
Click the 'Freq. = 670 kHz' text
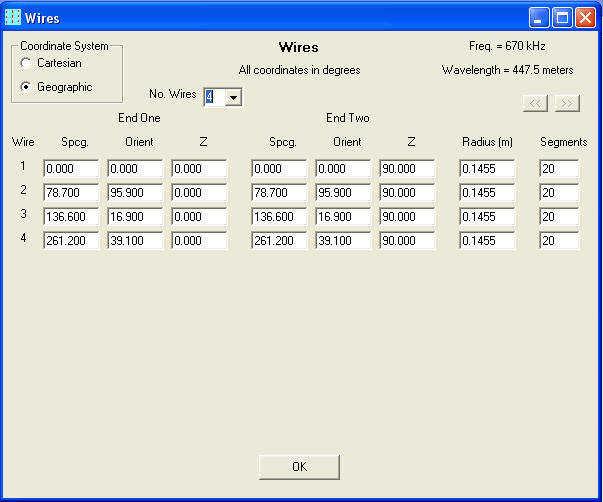coord(507,46)
